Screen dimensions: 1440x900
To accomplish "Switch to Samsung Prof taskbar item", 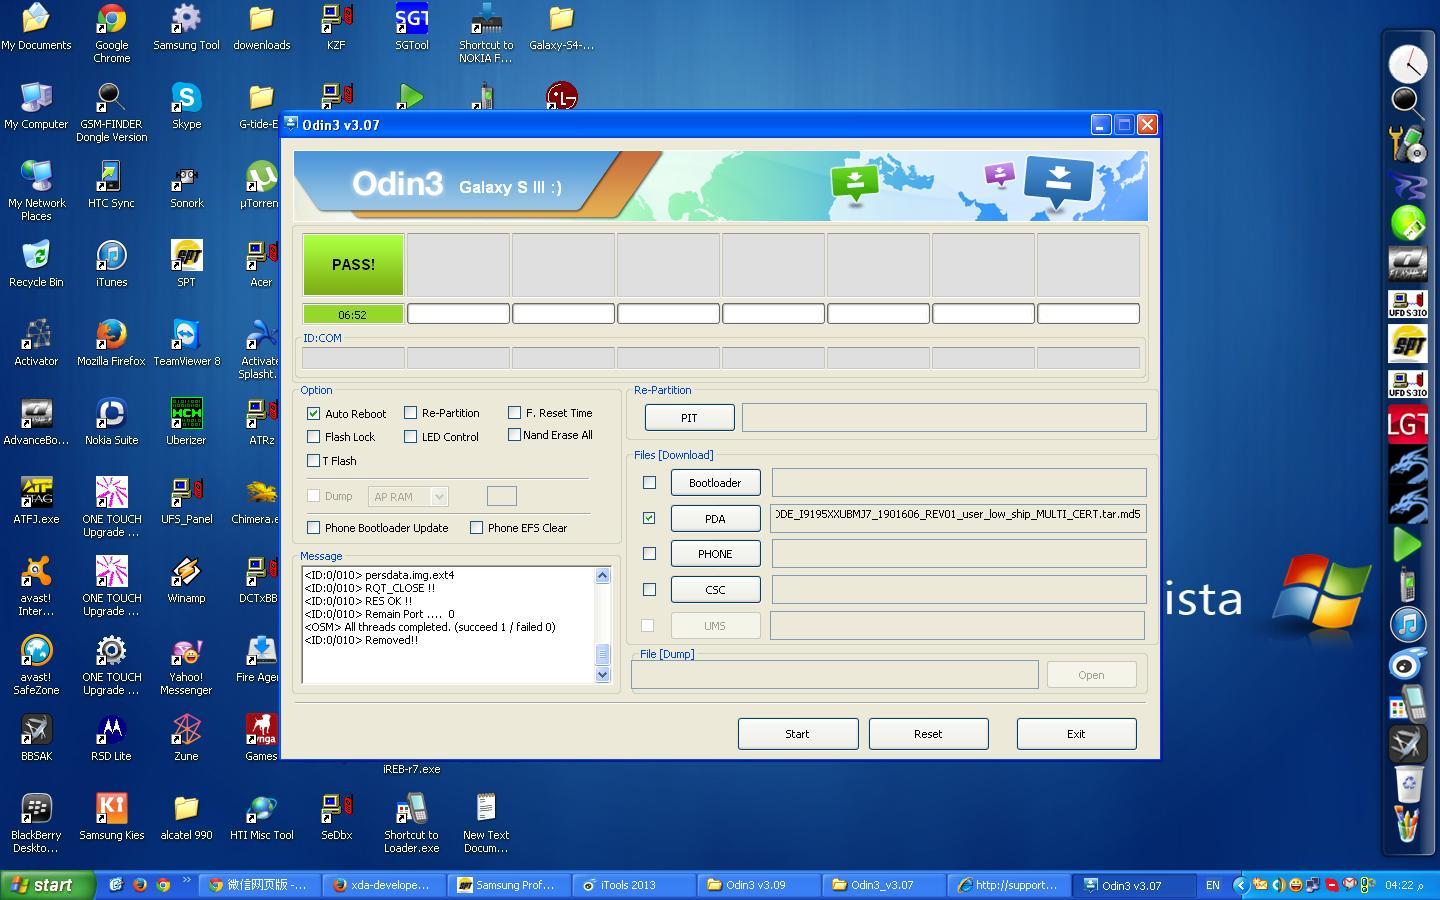I will [x=511, y=885].
